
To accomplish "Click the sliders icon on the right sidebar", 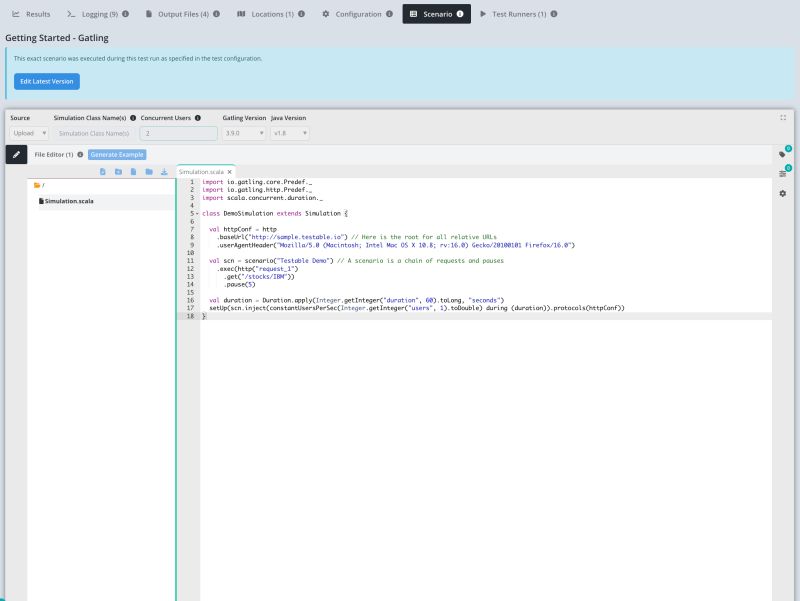I will 782,174.
